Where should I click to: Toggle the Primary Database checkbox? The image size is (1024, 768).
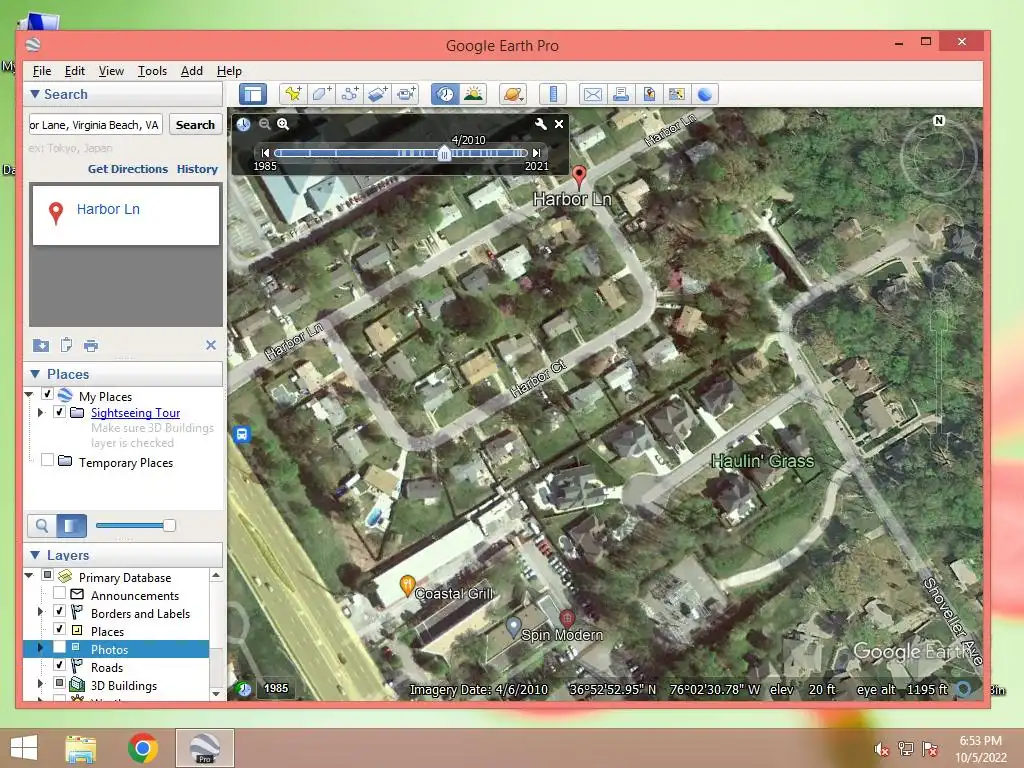pos(48,575)
